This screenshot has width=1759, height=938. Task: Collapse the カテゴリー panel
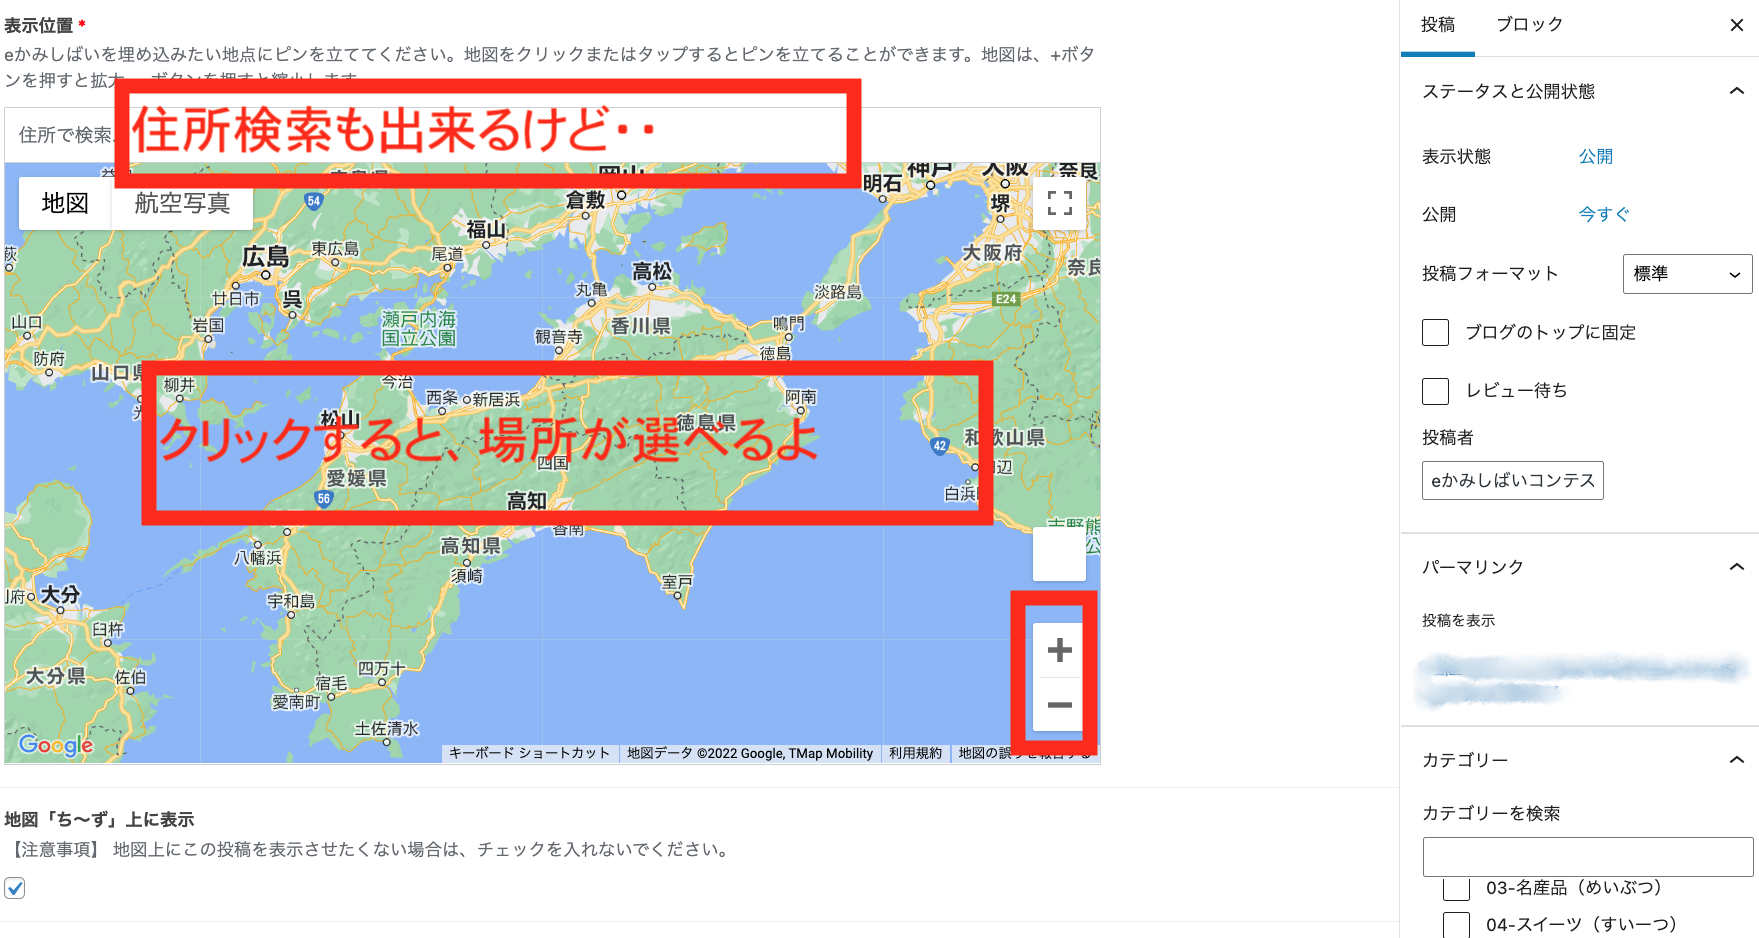pos(1736,760)
